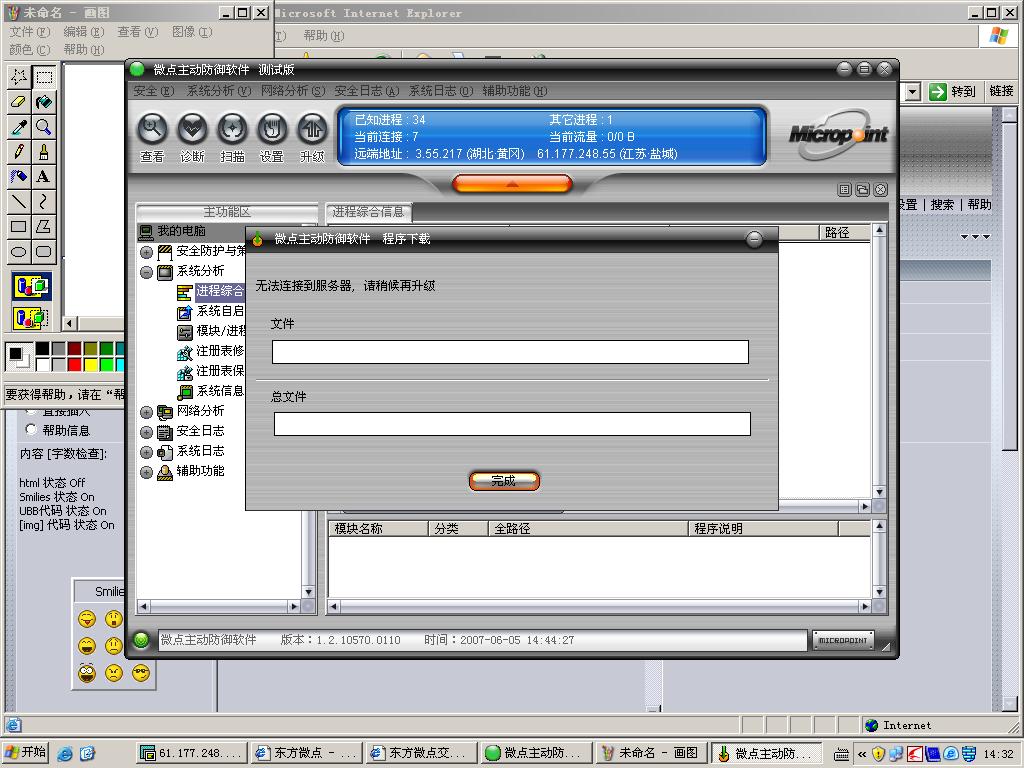Click the 文件 download progress bar

(510, 352)
